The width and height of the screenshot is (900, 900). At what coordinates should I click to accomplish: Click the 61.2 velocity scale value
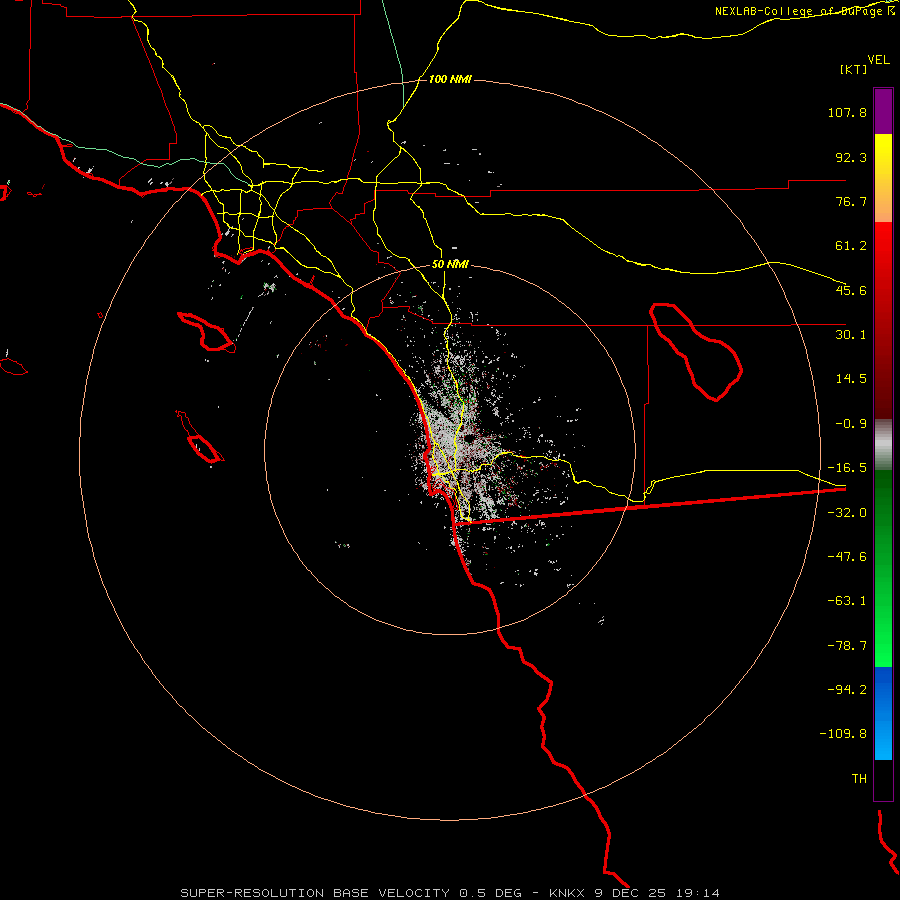[851, 246]
